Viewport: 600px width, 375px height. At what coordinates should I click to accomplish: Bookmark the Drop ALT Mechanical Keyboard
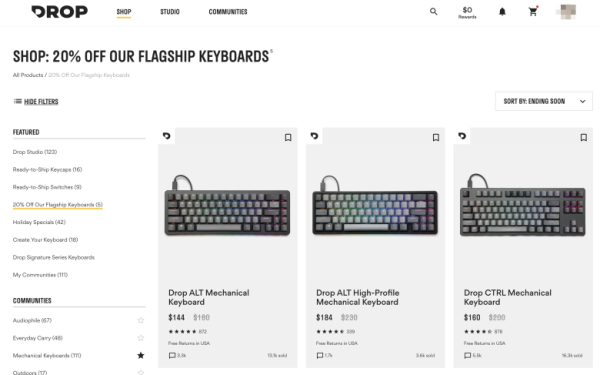point(288,137)
